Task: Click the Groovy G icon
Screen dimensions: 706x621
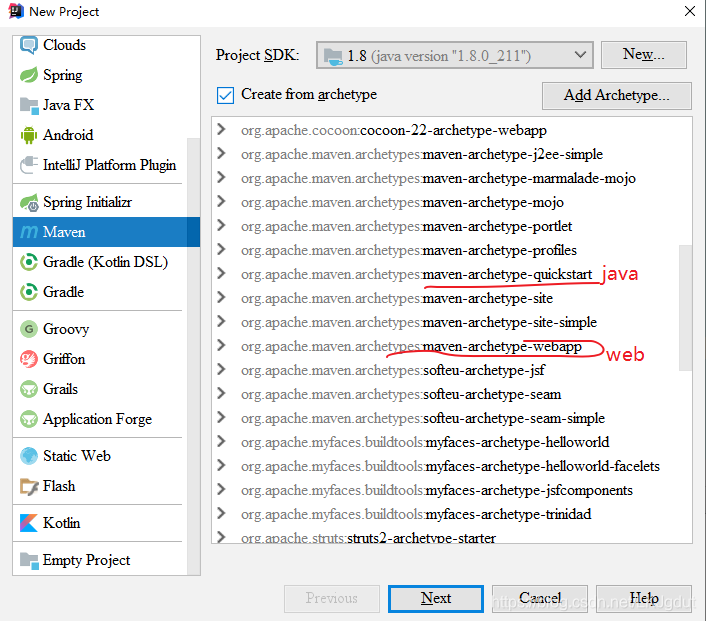Action: point(29,329)
